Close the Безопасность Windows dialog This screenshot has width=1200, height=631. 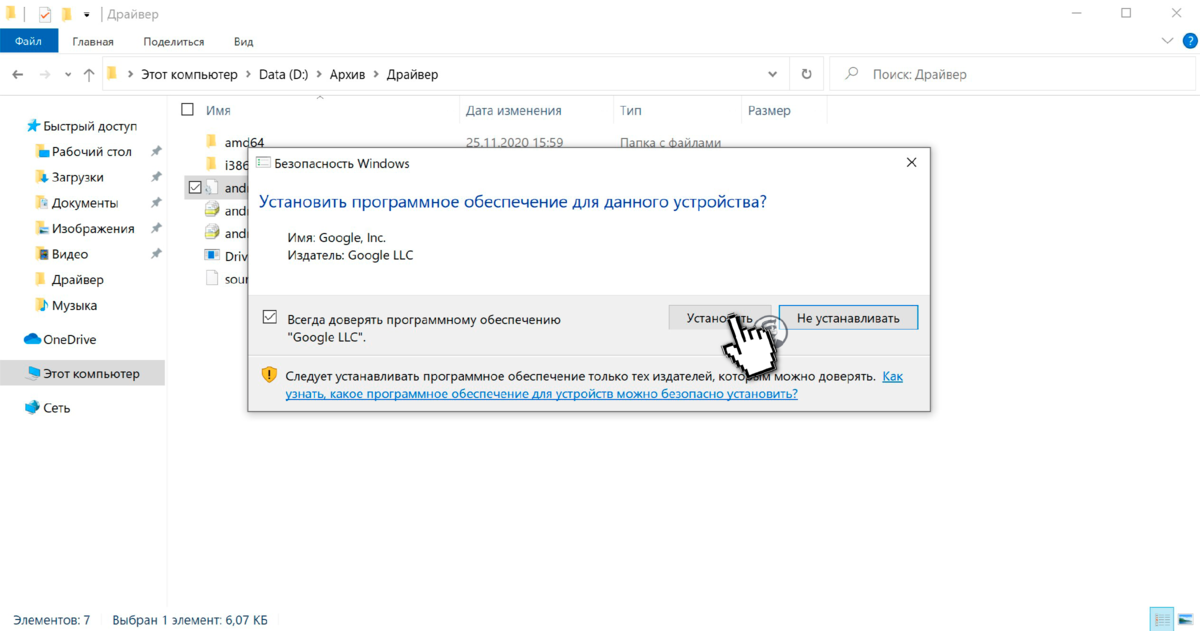[x=911, y=163]
